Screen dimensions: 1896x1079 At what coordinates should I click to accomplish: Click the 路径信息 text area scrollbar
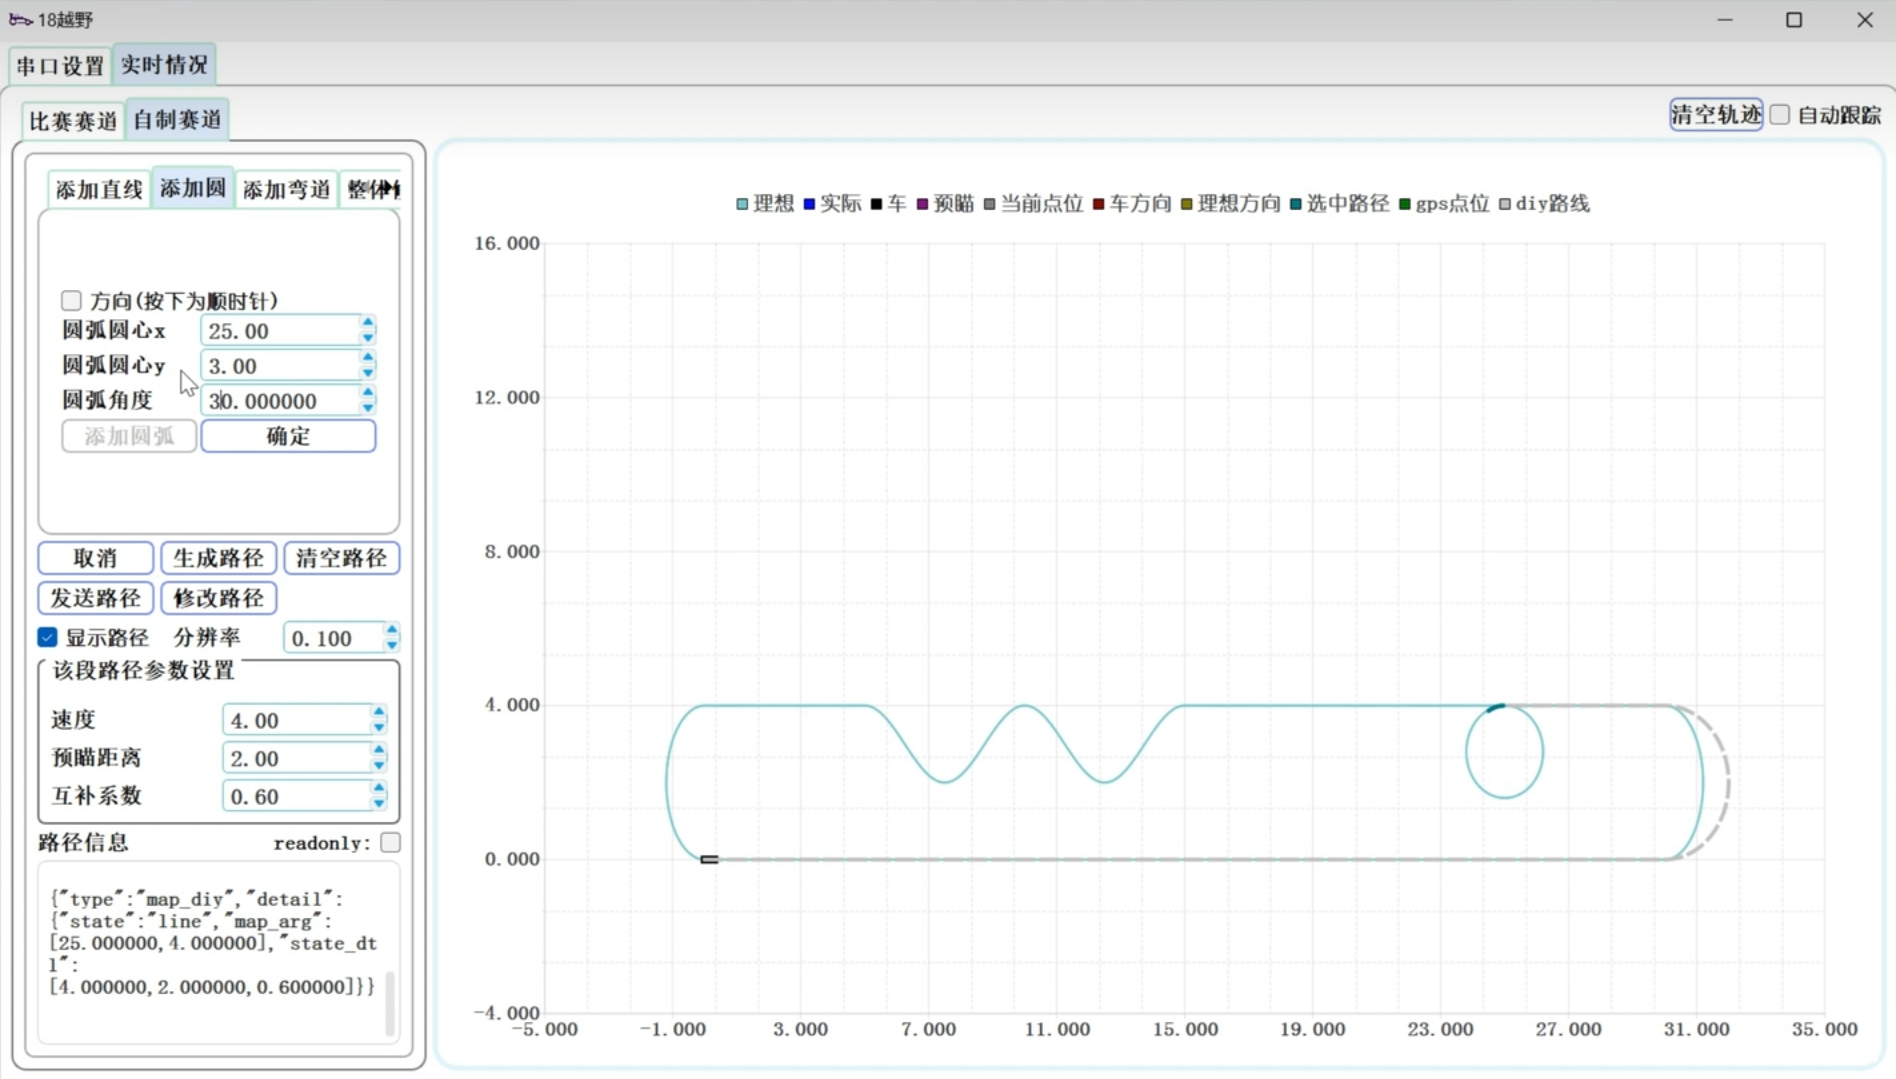coord(390,1003)
